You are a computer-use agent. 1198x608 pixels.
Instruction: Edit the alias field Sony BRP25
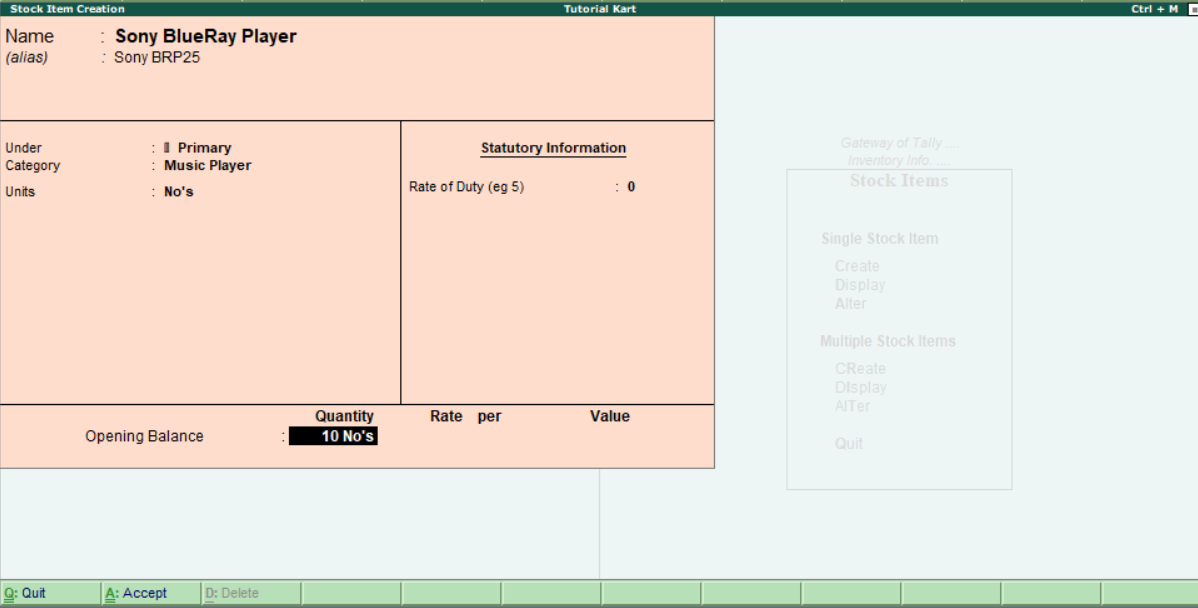[157, 57]
